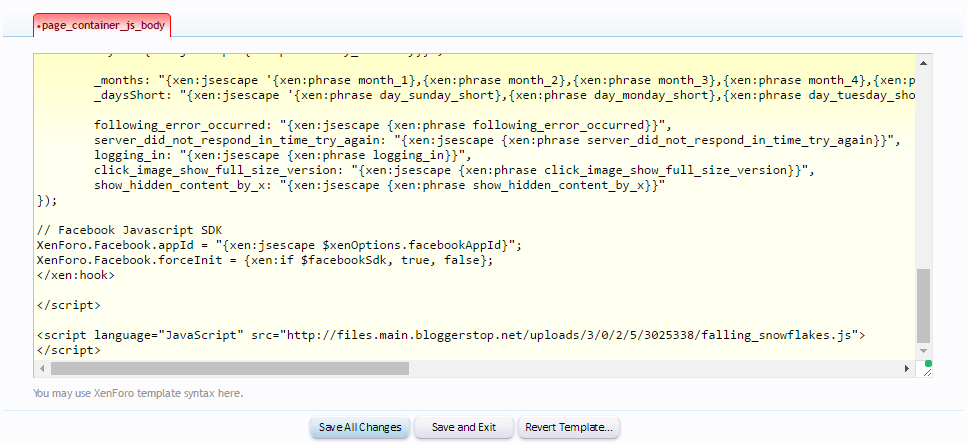Click Save and Exit button
This screenshot has width=967, height=444.
(x=464, y=427)
